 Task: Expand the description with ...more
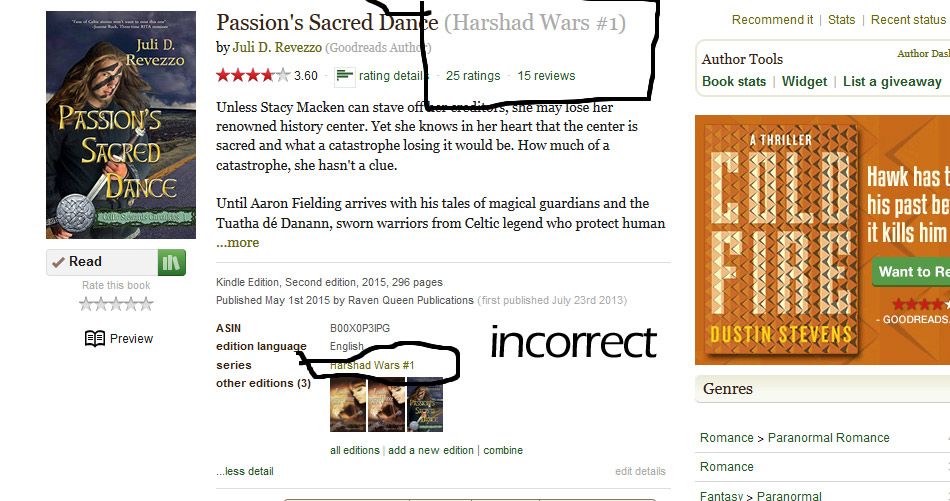(x=238, y=242)
